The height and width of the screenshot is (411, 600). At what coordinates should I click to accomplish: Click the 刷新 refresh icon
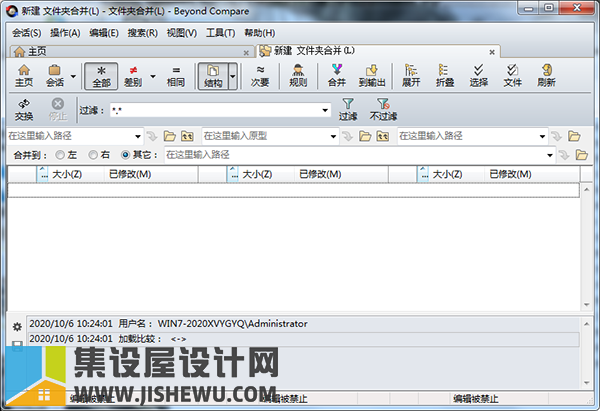[546, 76]
